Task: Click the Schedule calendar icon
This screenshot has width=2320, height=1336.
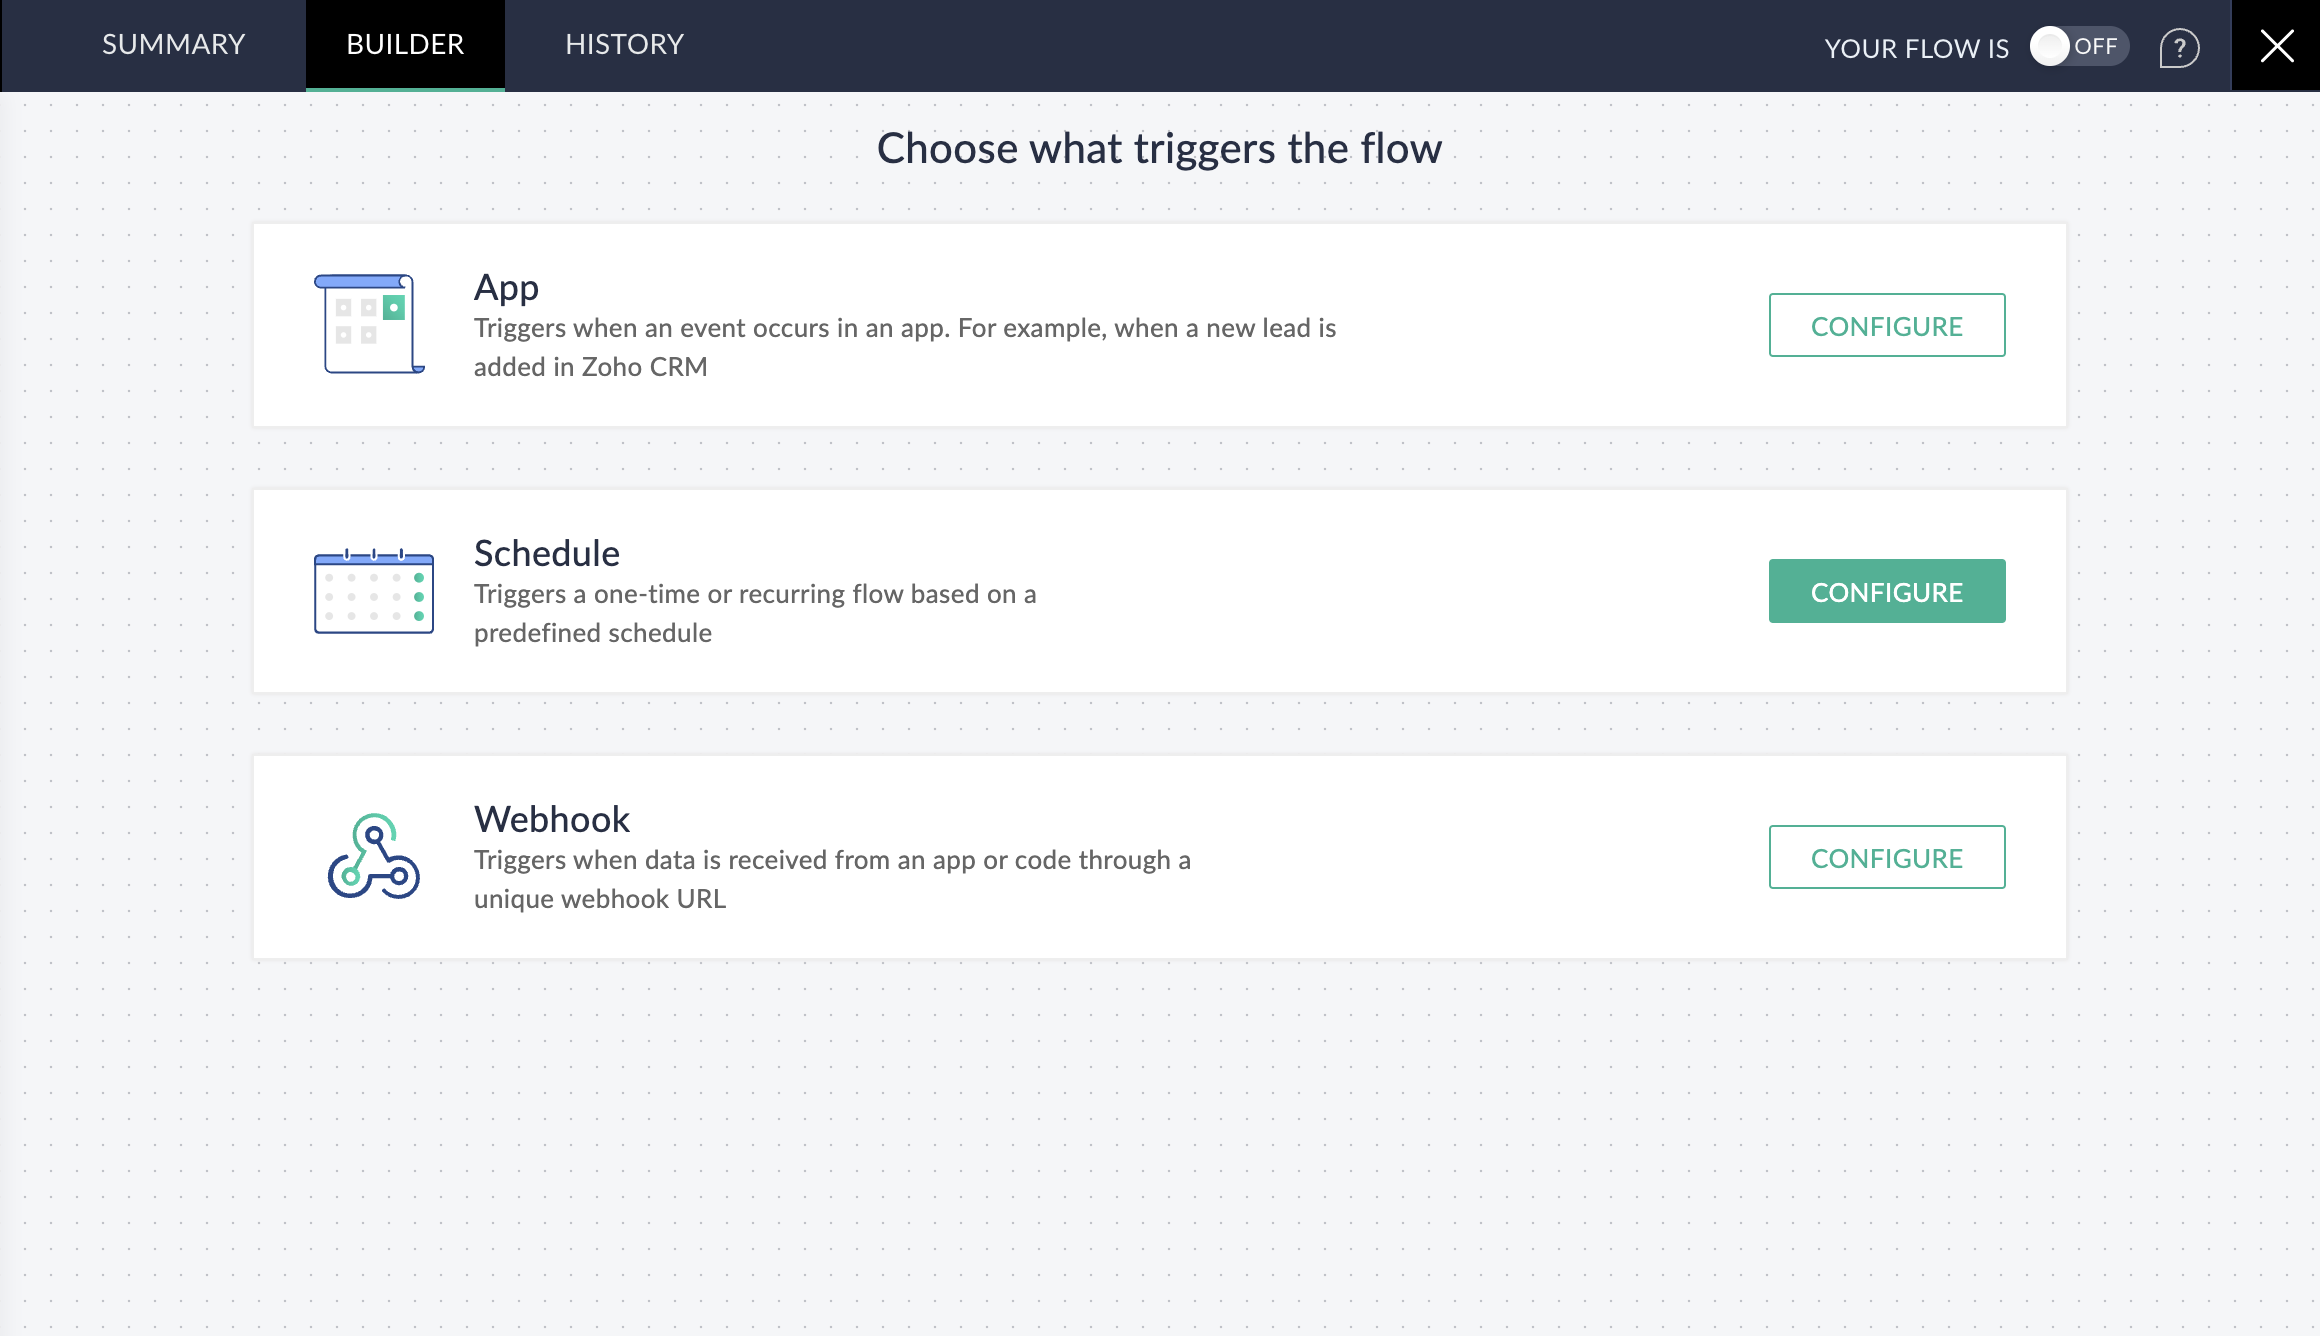Action: (373, 590)
